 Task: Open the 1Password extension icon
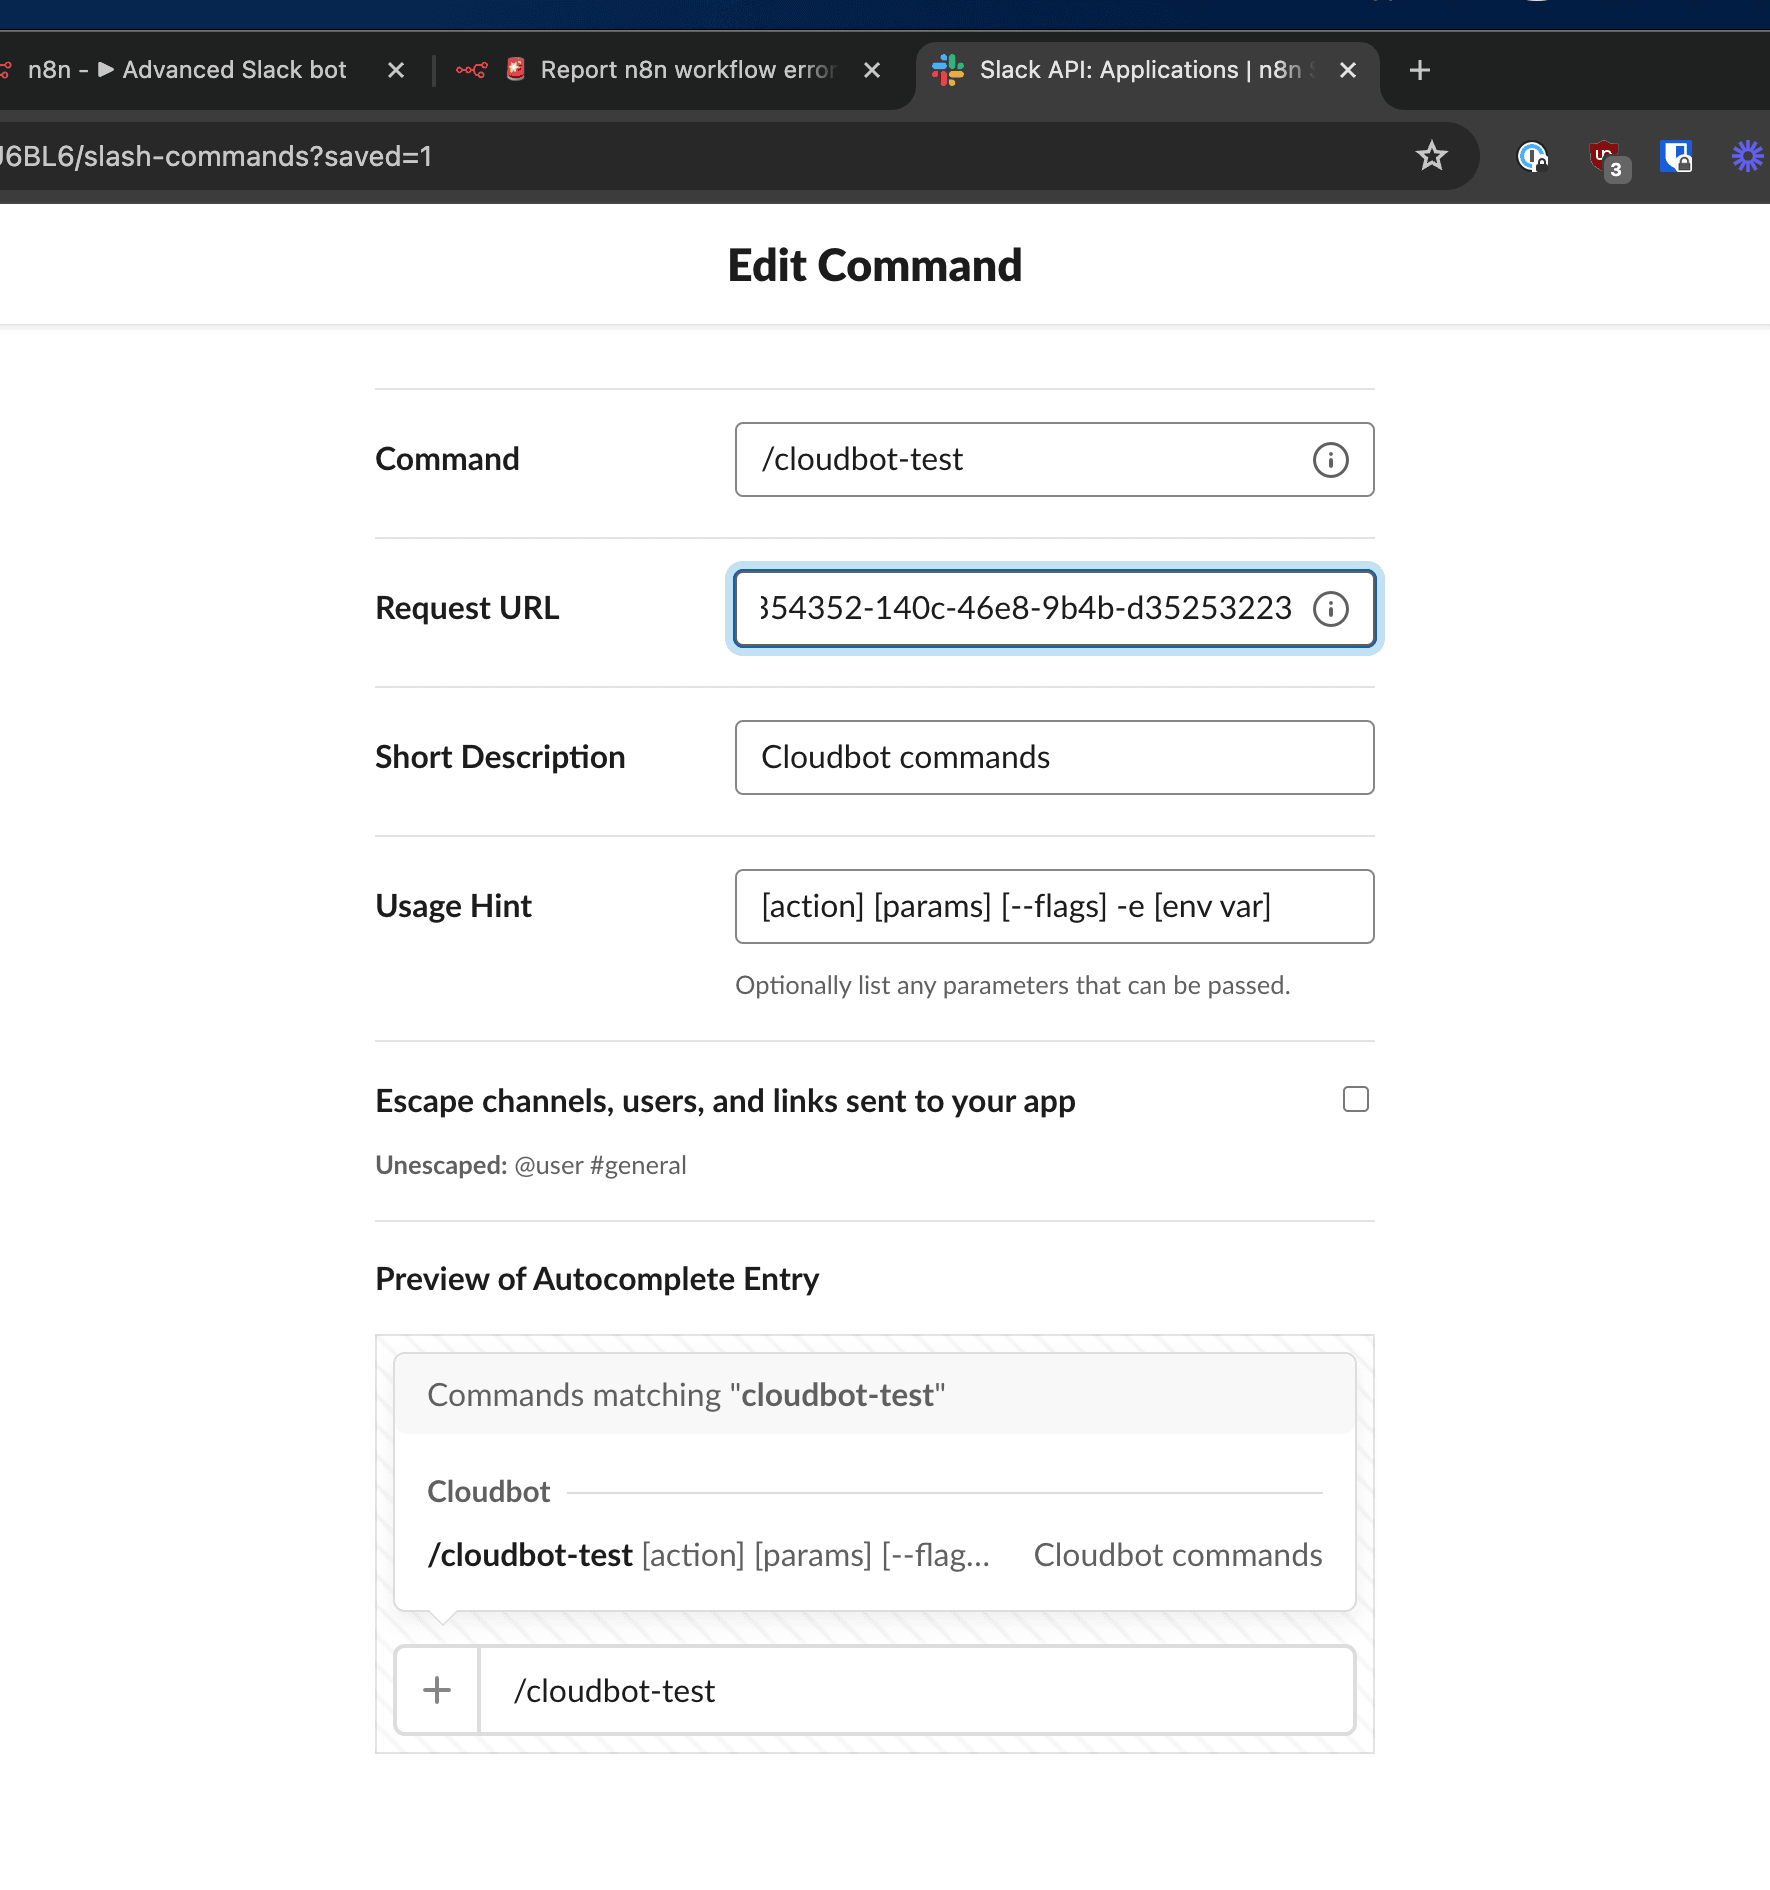coord(1532,157)
